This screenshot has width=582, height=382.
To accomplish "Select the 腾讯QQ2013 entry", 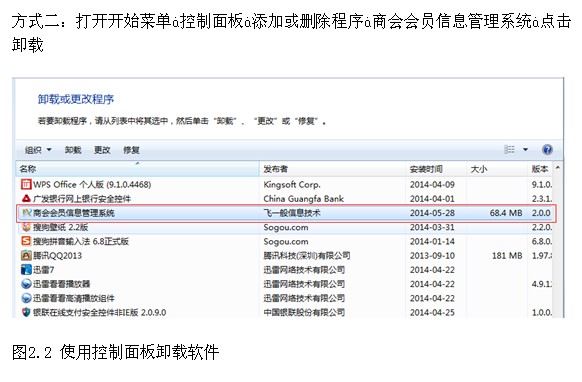I will [x=284, y=255].
